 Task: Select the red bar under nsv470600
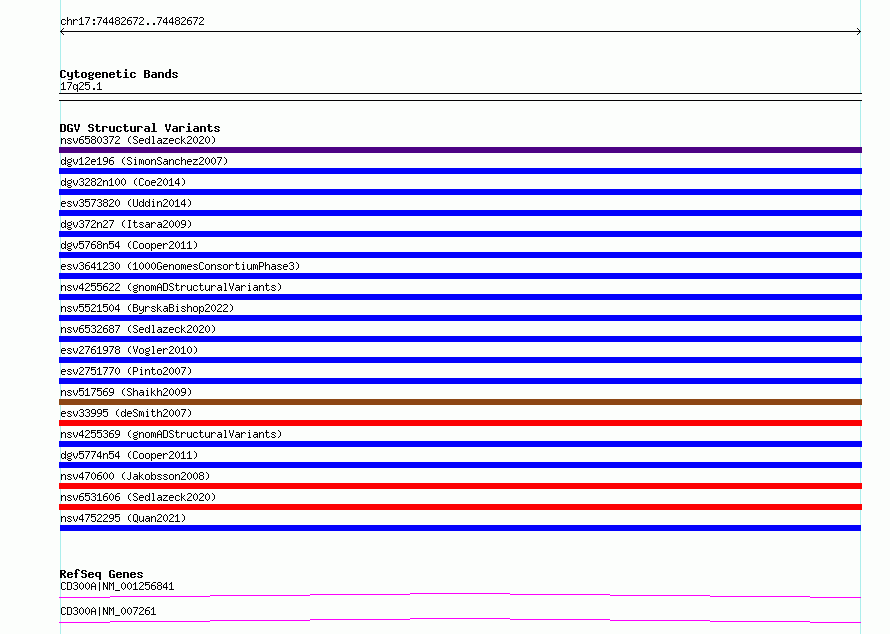pyautogui.click(x=460, y=486)
